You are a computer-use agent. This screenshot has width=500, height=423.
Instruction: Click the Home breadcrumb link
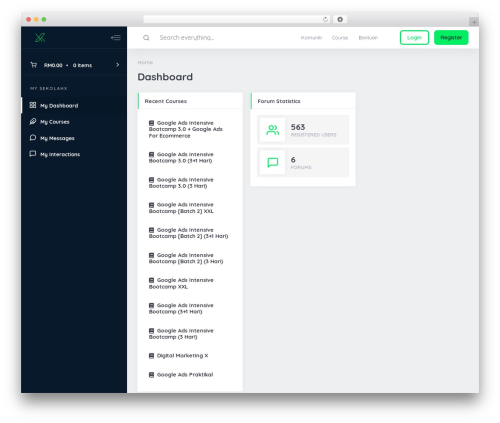tap(145, 62)
